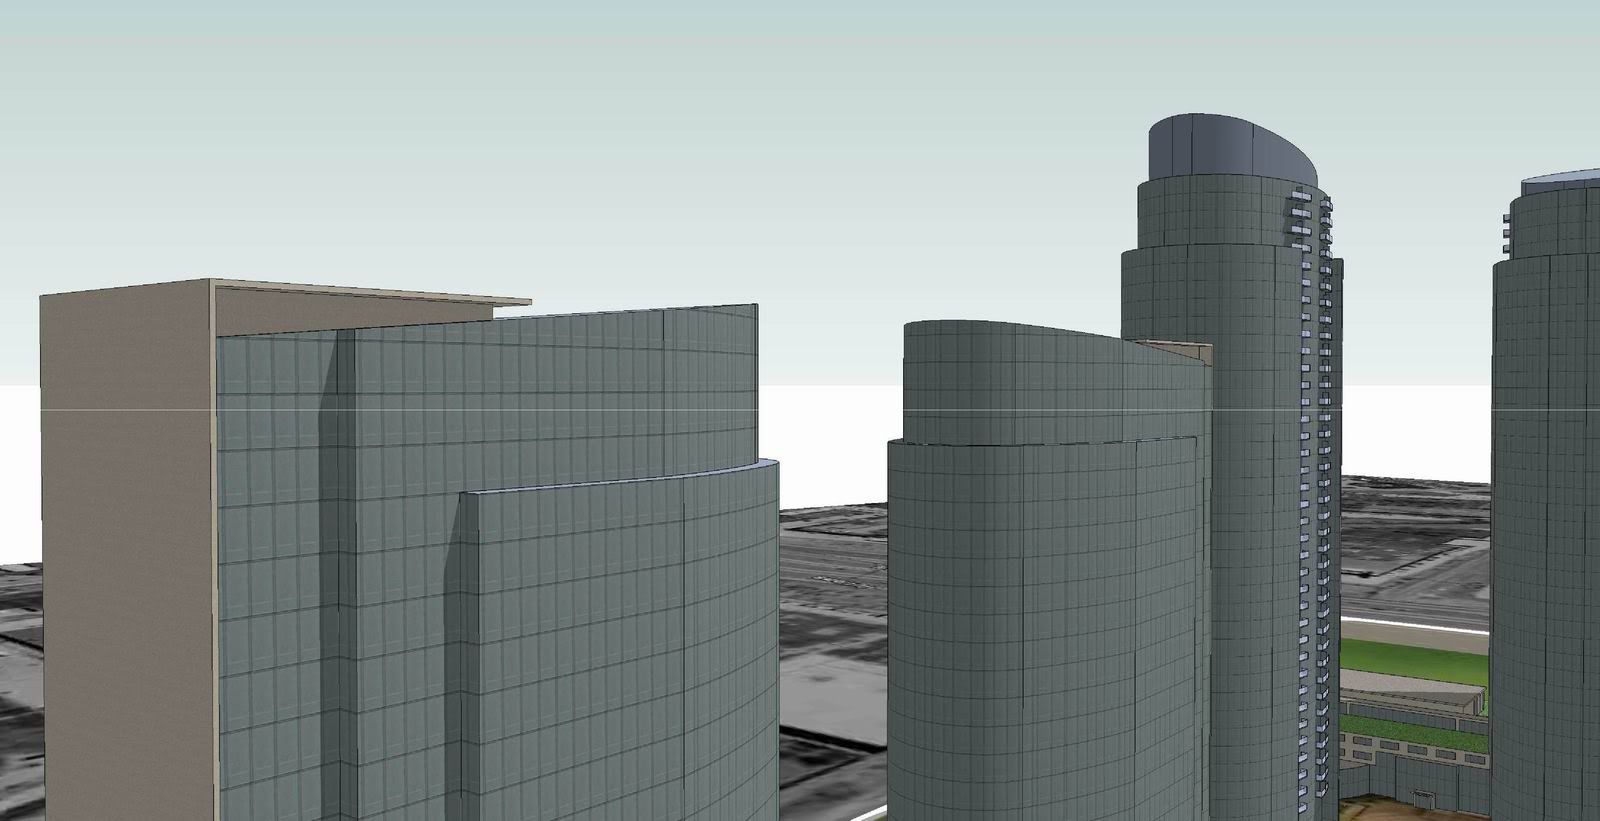The width and height of the screenshot is (1600, 821).
Task: Select the small beige roof piece behind middle tower
Action: (1180, 349)
